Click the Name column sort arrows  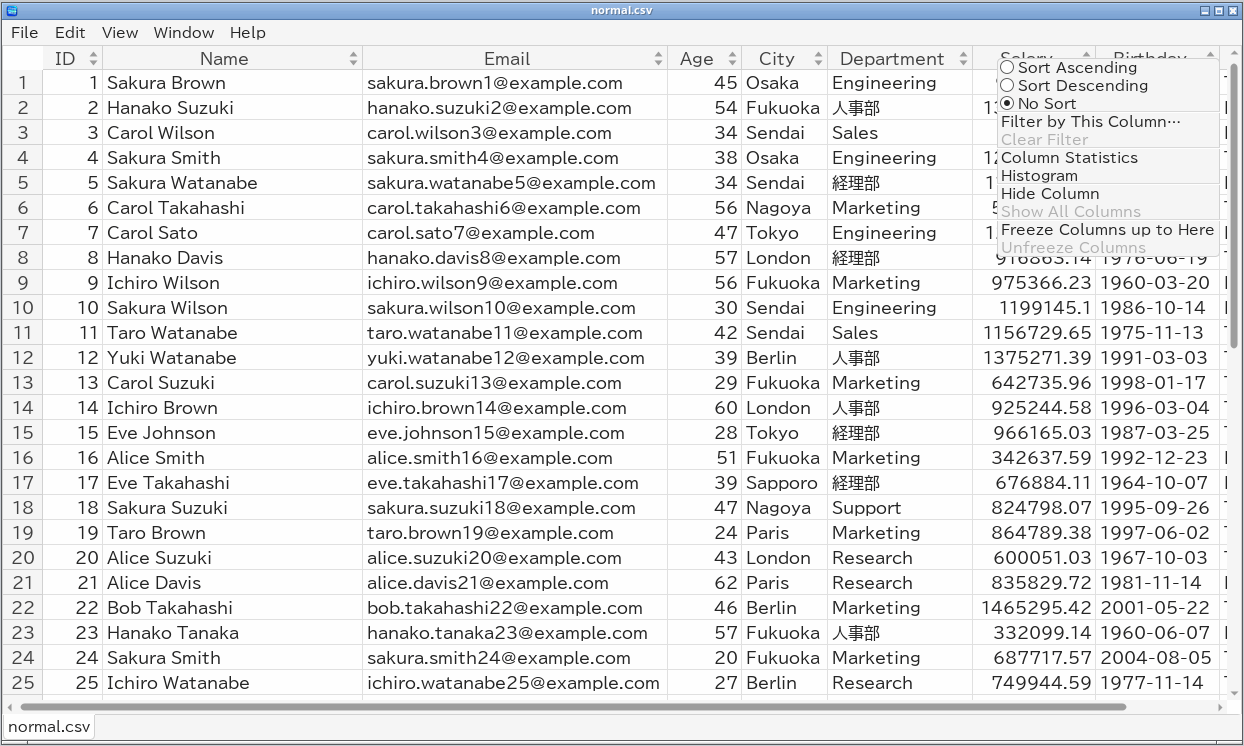pyautogui.click(x=353, y=59)
